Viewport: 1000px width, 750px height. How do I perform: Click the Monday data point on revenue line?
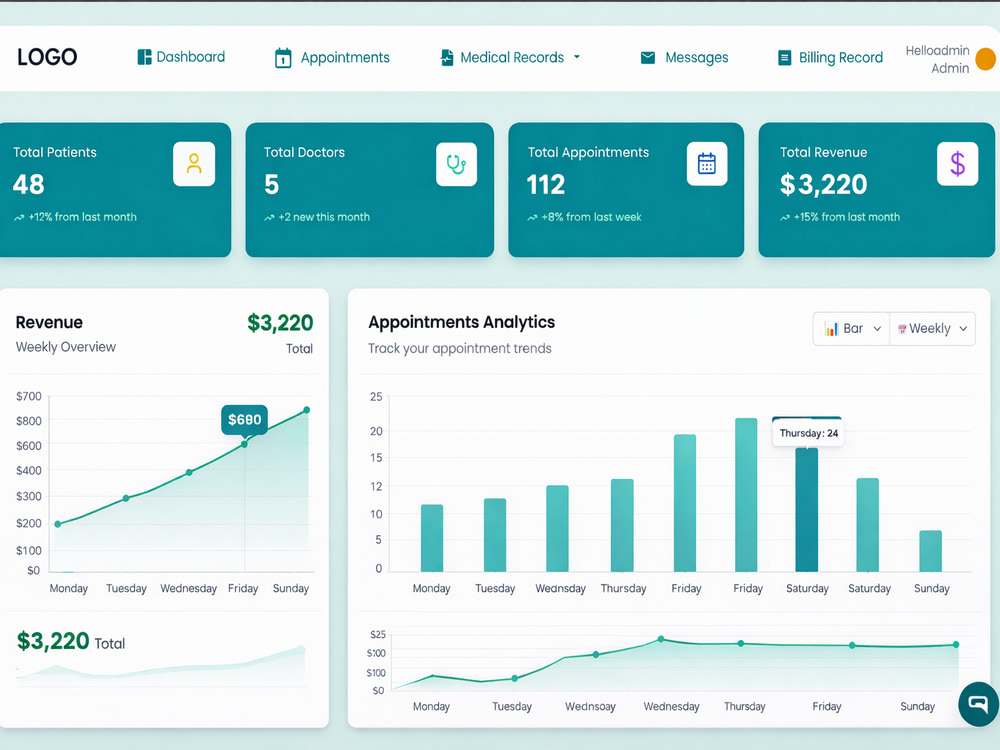[x=58, y=524]
